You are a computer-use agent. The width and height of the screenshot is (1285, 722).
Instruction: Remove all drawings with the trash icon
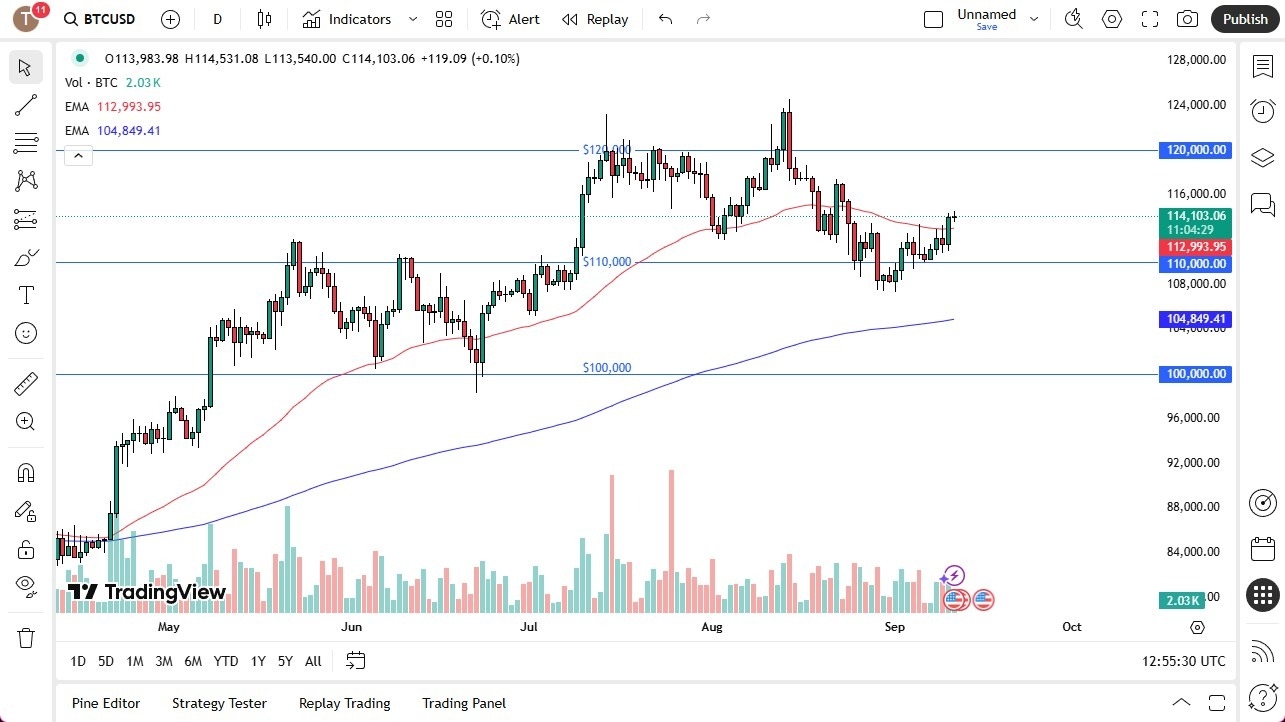(x=25, y=637)
